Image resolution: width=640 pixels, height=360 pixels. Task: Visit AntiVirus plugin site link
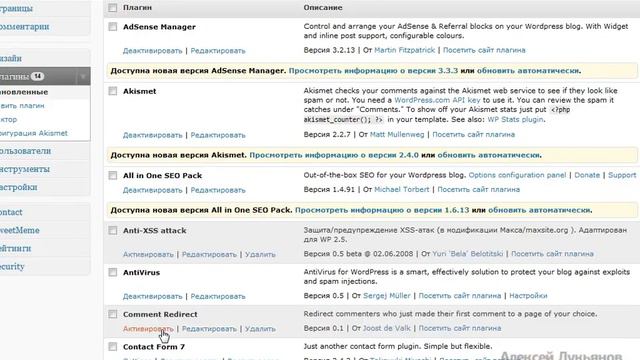[x=460, y=296]
